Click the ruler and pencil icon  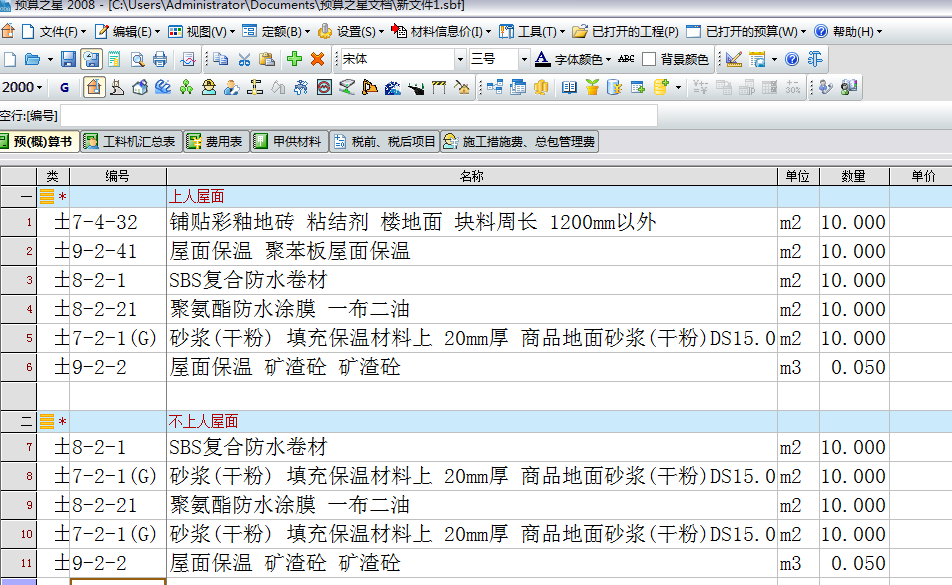point(734,59)
